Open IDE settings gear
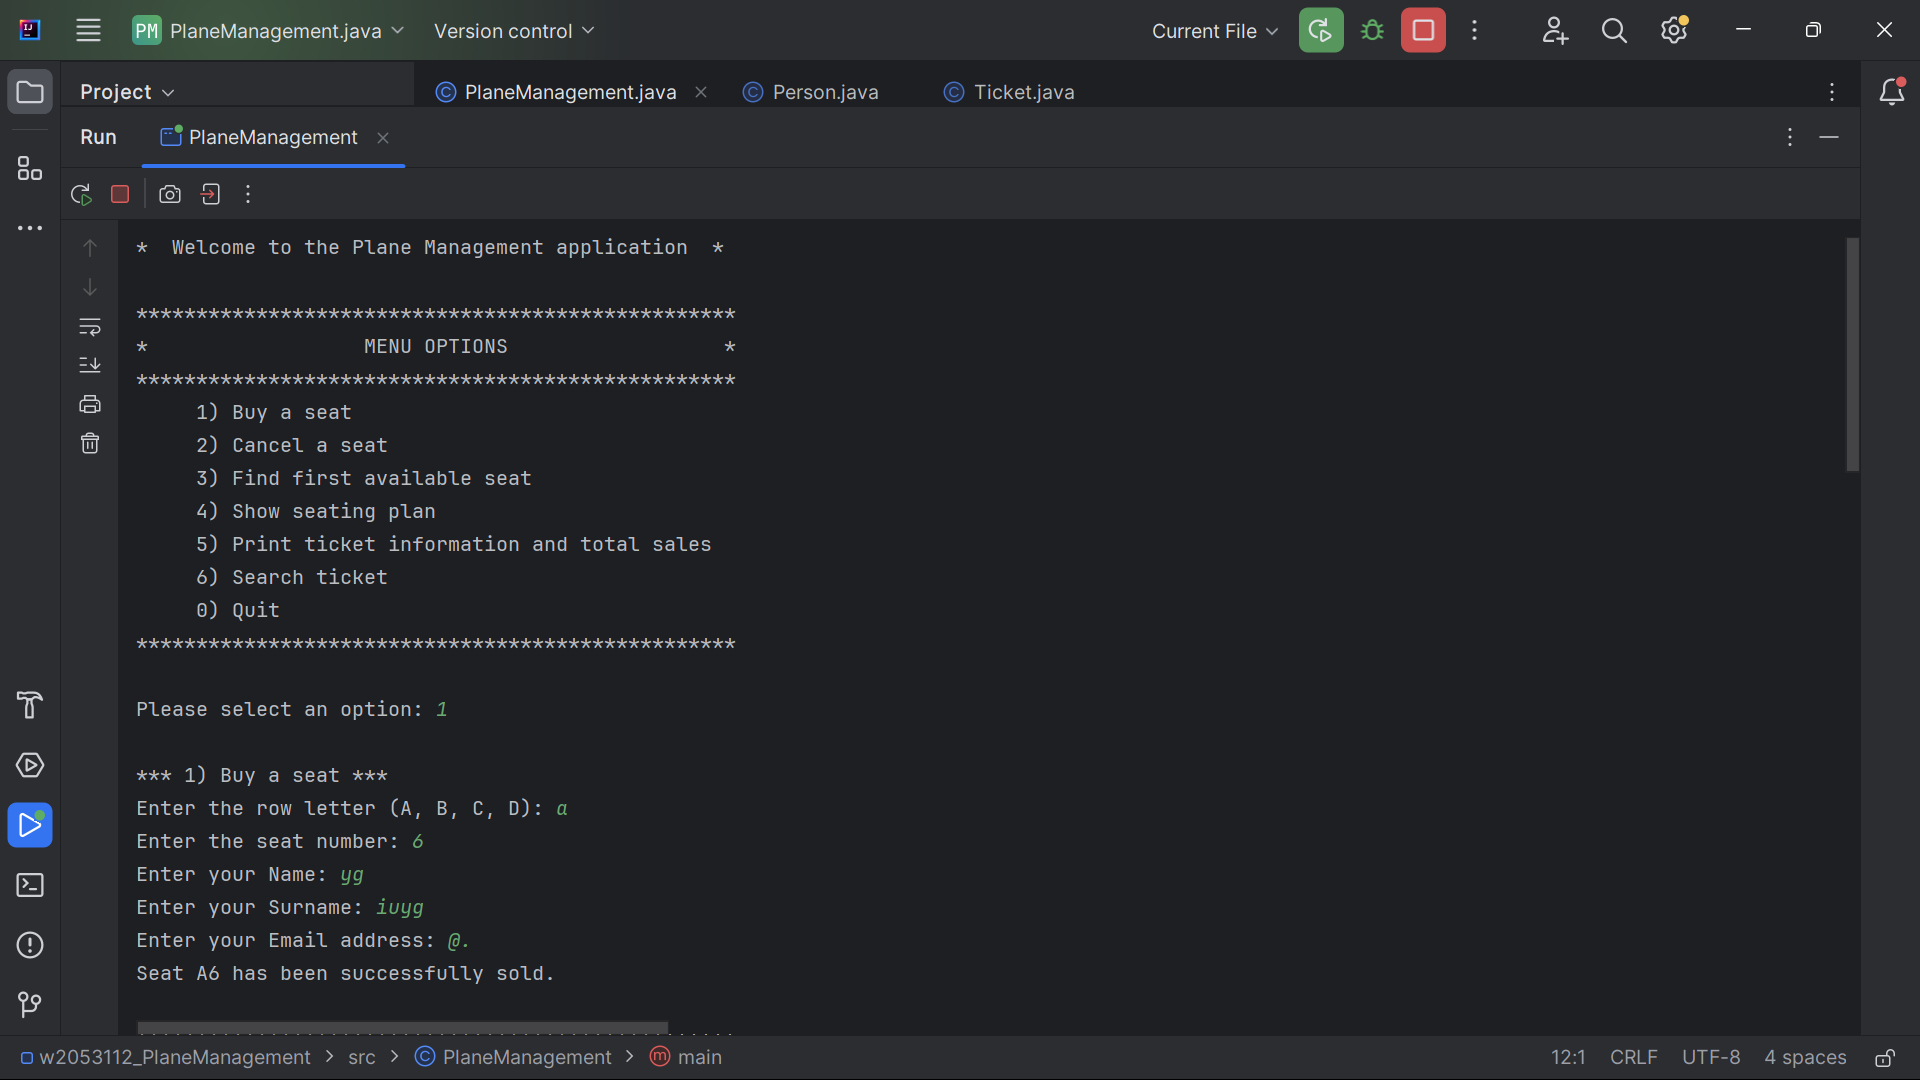The height and width of the screenshot is (1080, 1920). pyautogui.click(x=1674, y=31)
